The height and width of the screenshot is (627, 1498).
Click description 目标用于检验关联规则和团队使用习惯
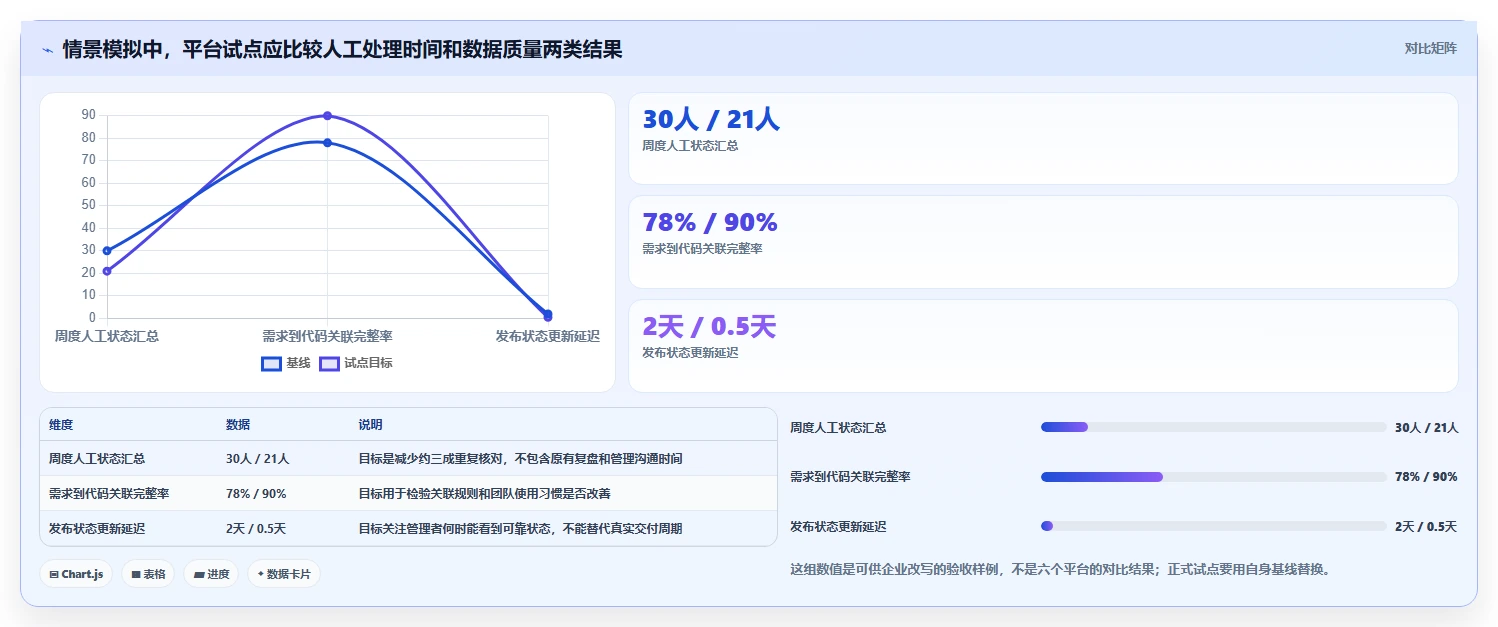[485, 494]
